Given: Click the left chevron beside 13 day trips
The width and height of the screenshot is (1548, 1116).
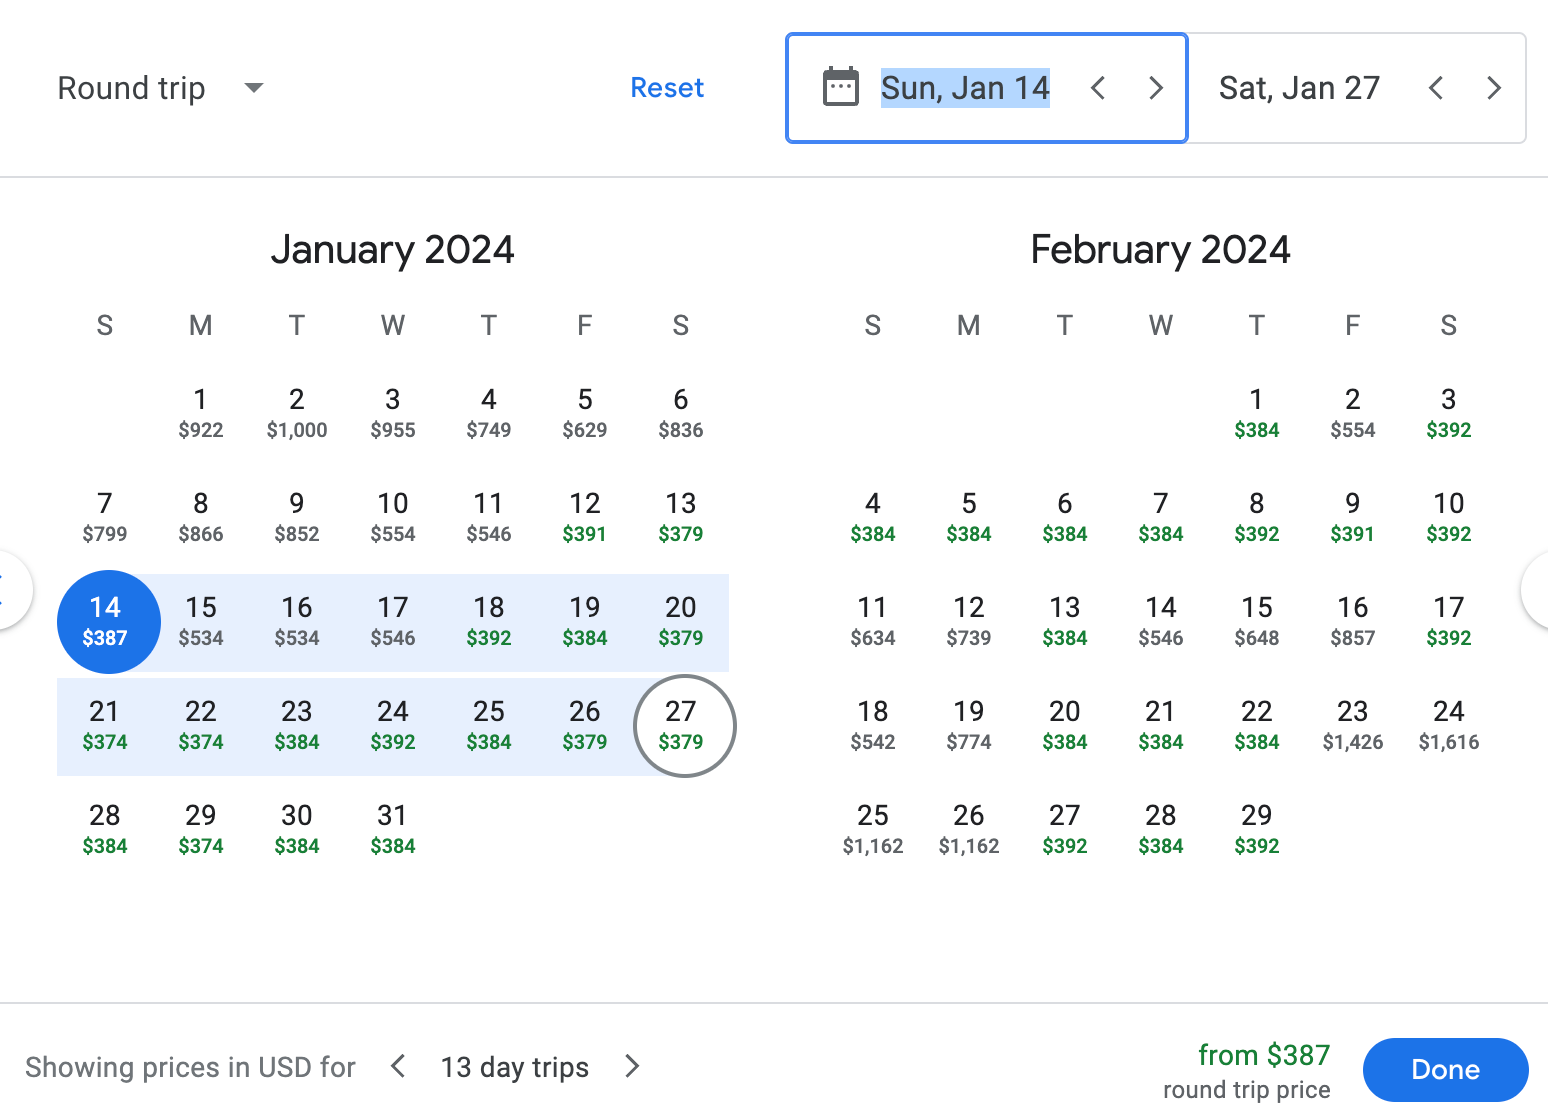Looking at the screenshot, I should coord(397,1067).
